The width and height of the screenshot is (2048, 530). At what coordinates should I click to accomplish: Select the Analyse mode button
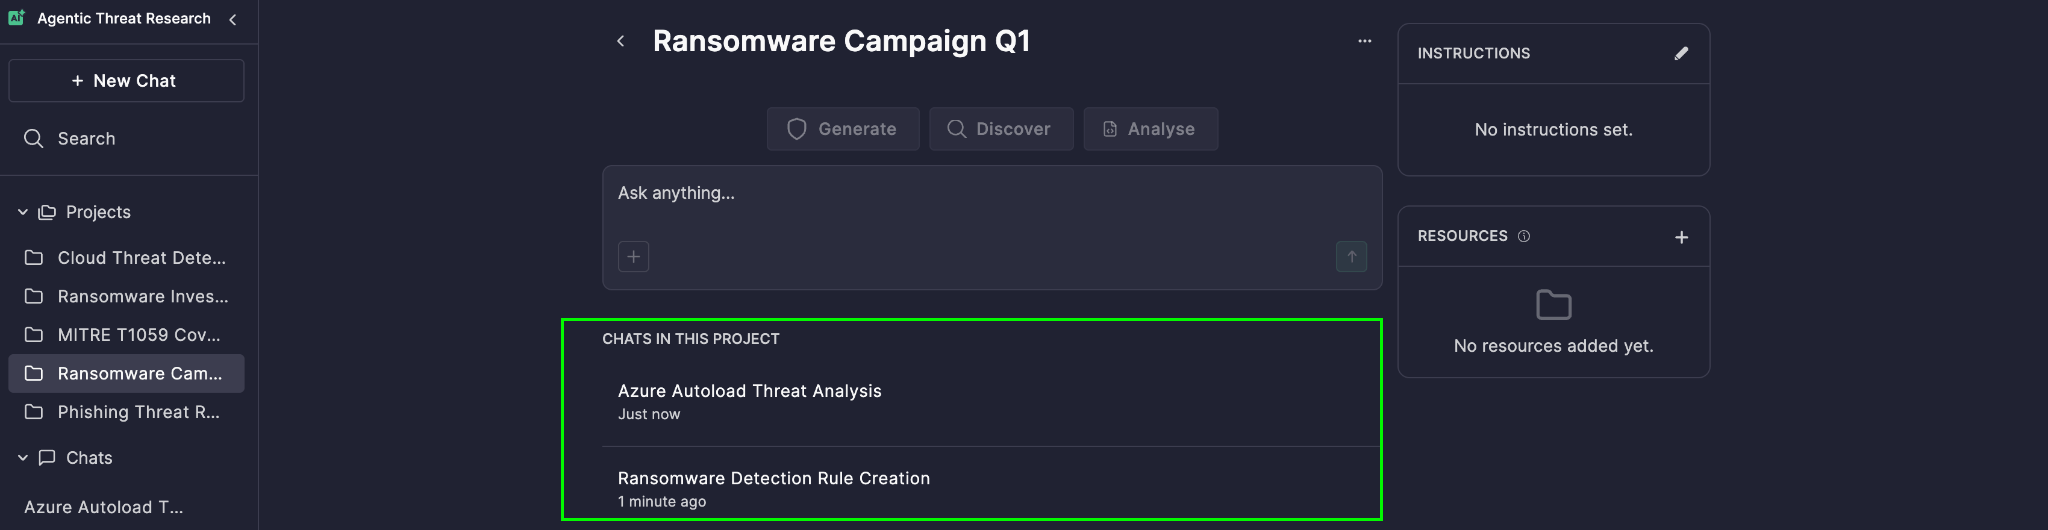(1151, 129)
